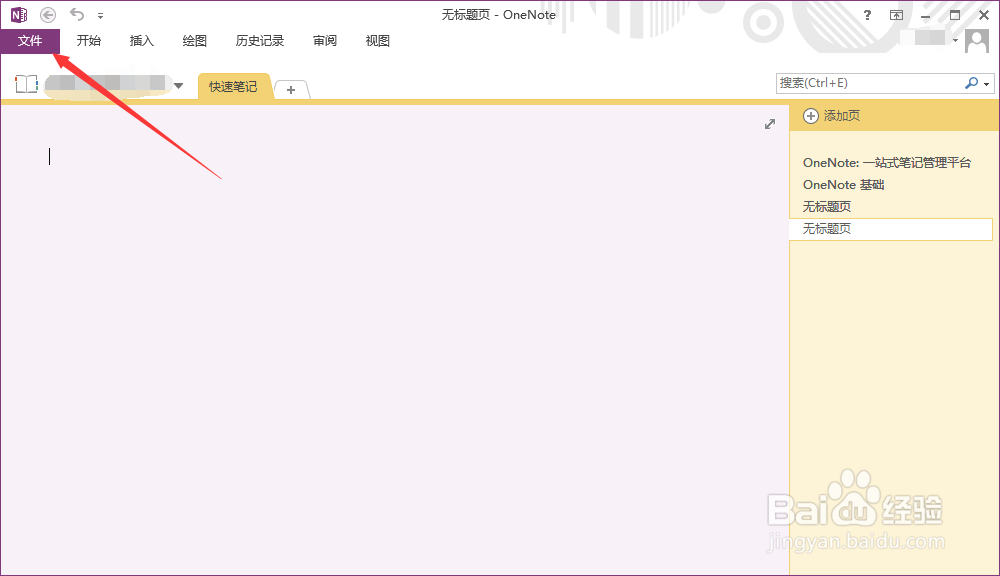Toggle ribbon display options icon
This screenshot has width=1000, height=576.
pos(897,15)
